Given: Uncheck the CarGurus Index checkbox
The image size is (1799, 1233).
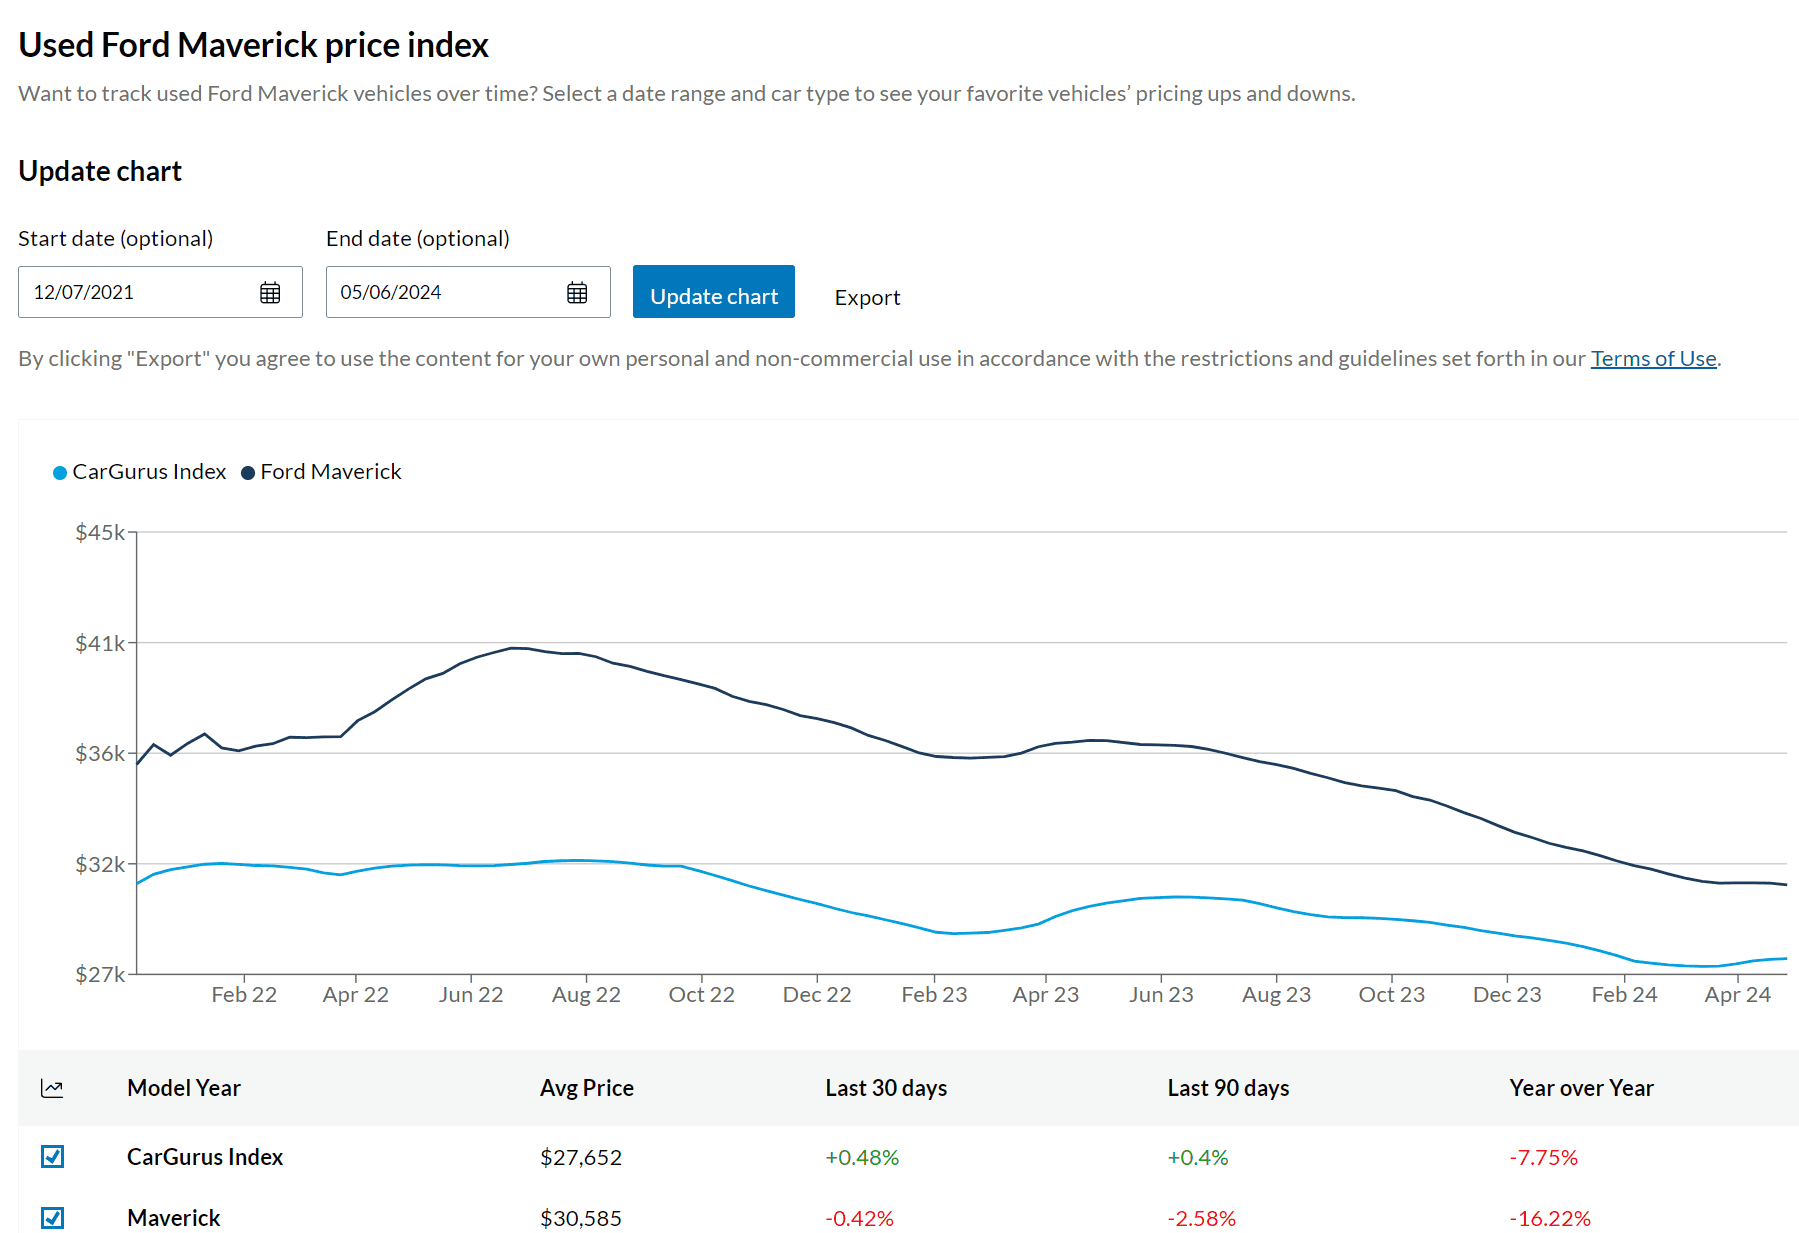Looking at the screenshot, I should 53,1157.
